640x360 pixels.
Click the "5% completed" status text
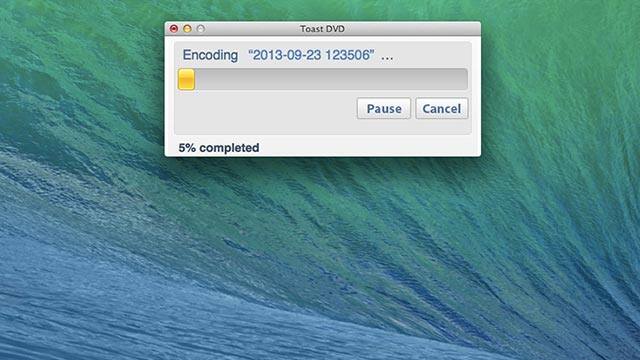coord(219,148)
